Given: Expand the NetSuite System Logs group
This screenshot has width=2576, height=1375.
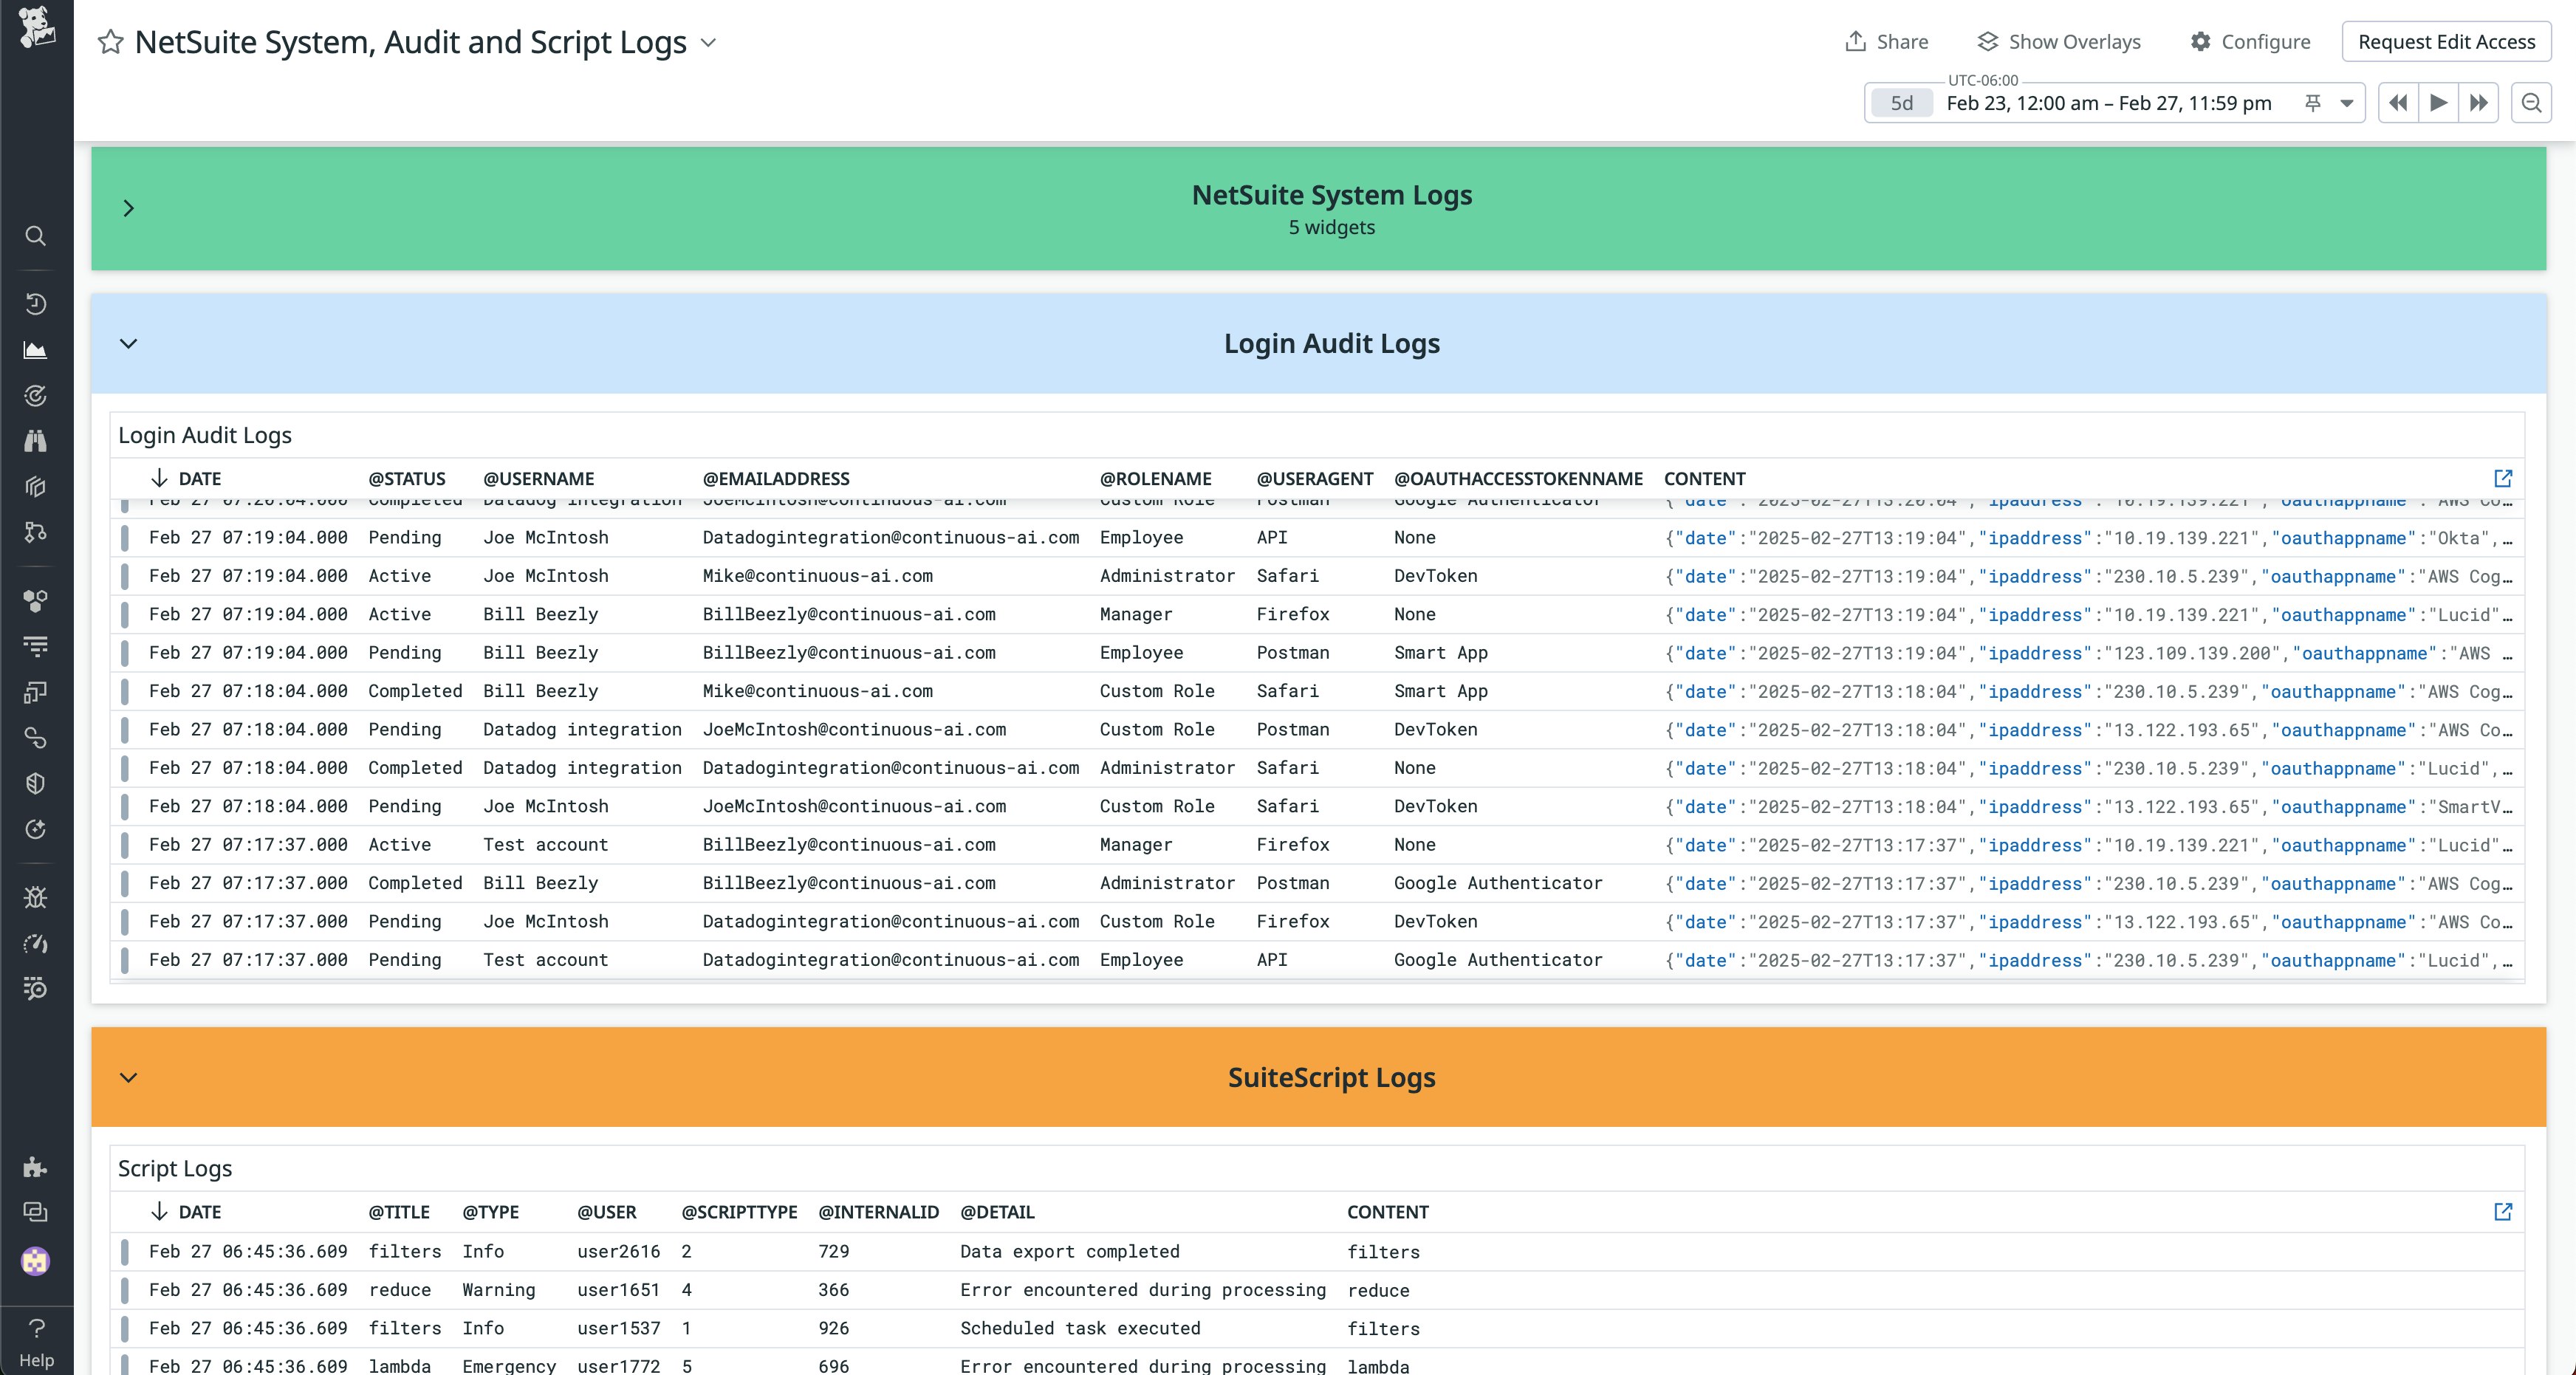Looking at the screenshot, I should click(129, 208).
